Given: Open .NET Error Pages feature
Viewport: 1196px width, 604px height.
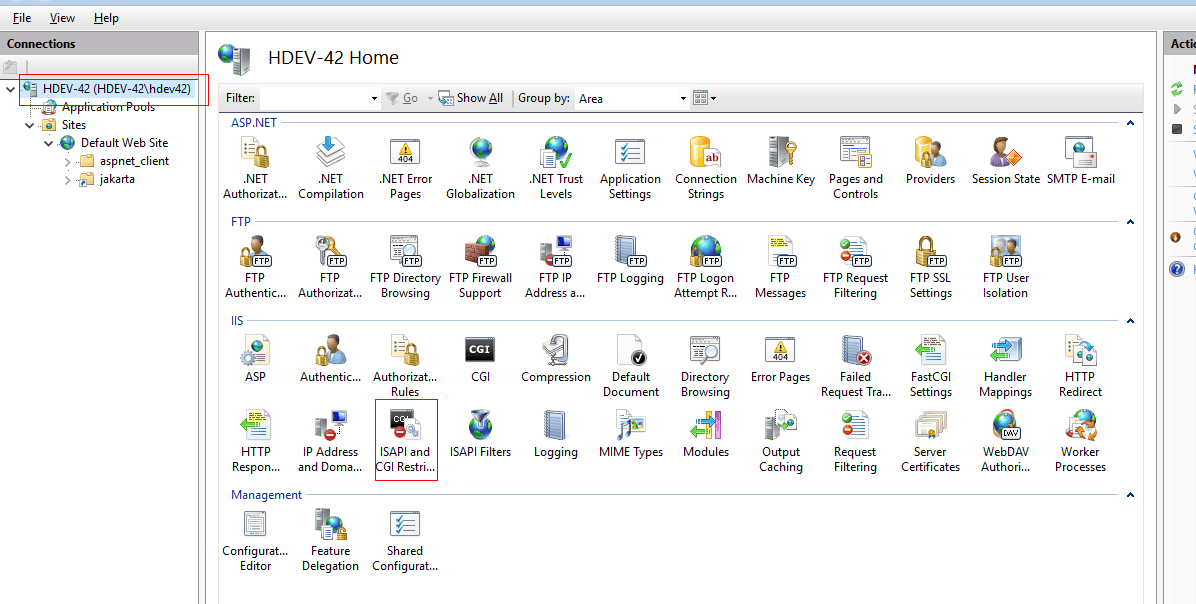Looking at the screenshot, I should (x=405, y=168).
